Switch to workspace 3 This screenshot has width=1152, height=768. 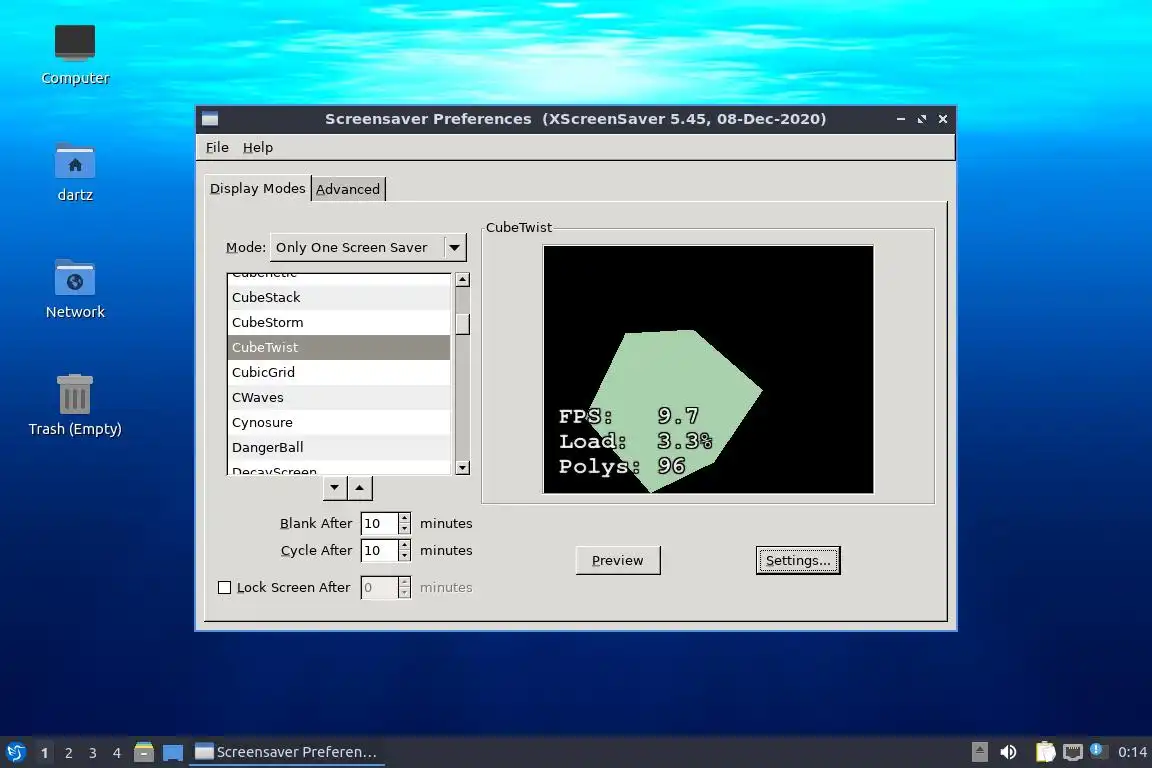93,753
